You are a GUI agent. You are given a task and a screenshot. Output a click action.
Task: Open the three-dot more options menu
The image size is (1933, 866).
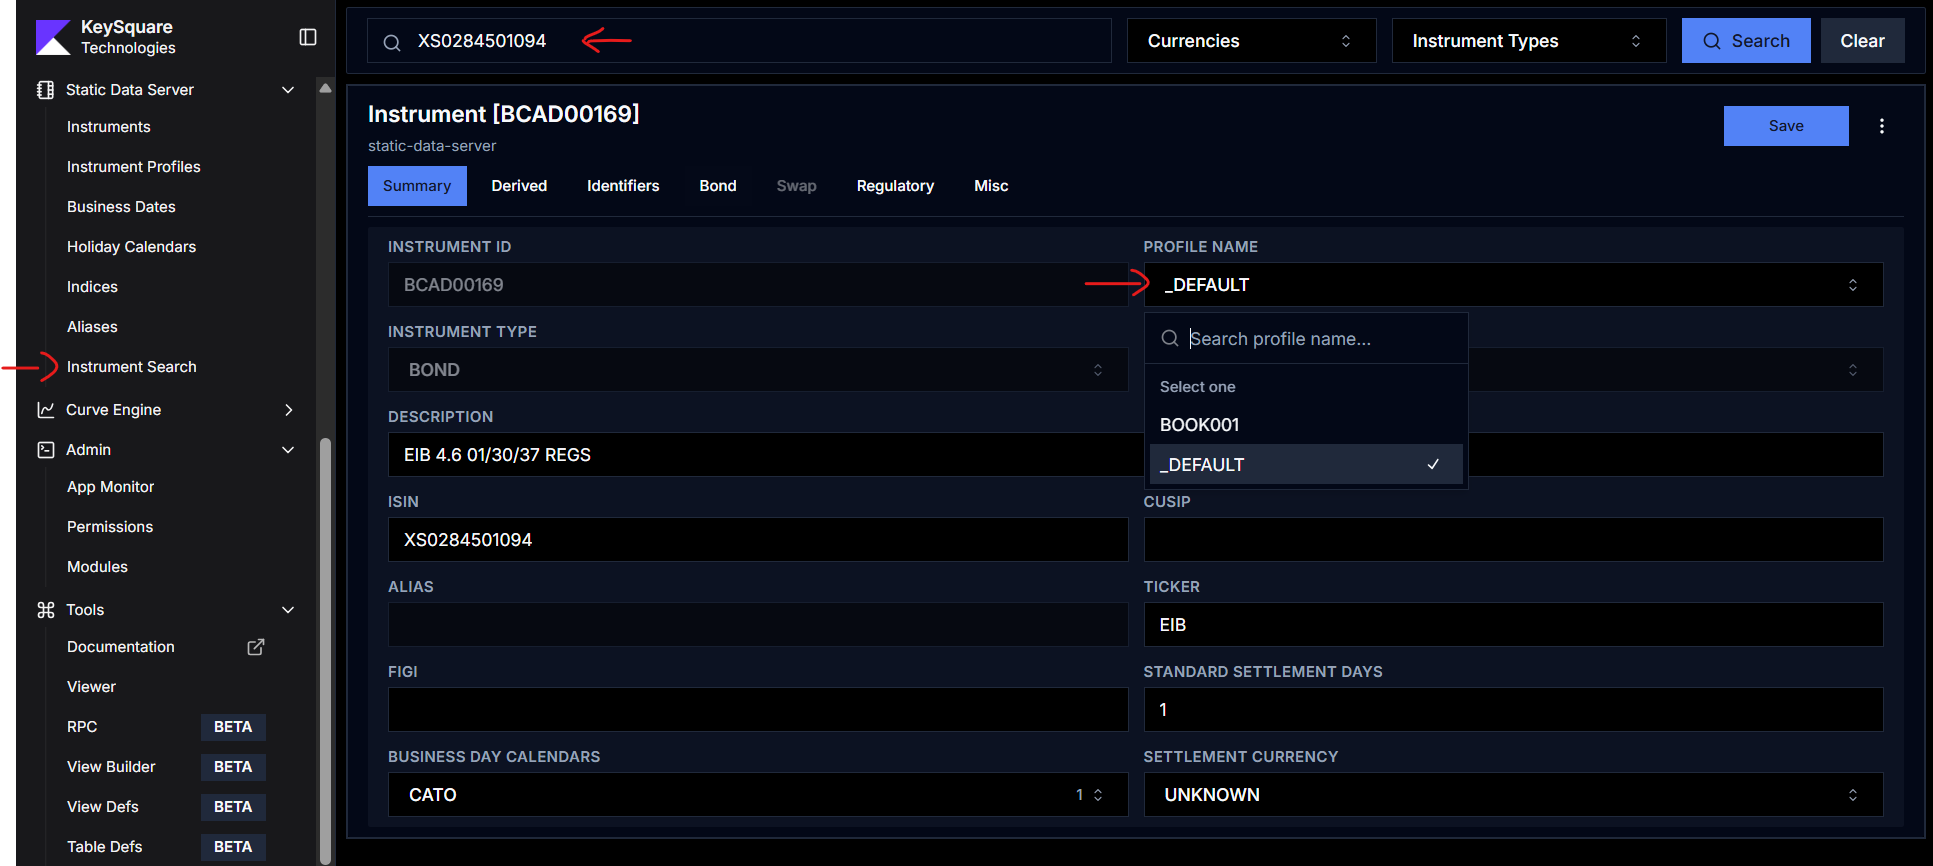click(1882, 126)
